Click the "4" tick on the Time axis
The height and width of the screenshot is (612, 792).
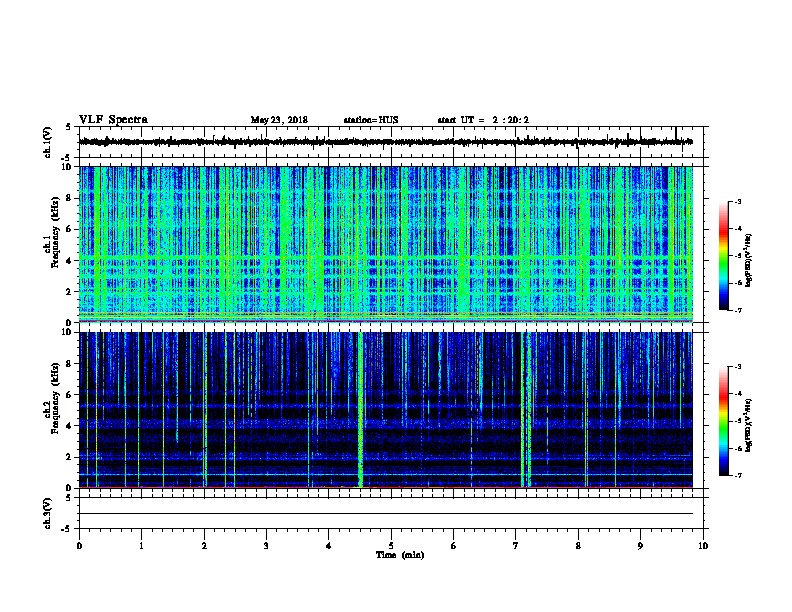(328, 546)
